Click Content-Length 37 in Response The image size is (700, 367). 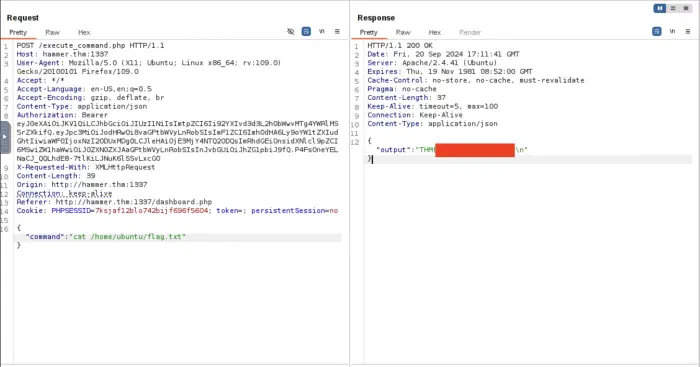tap(407, 98)
